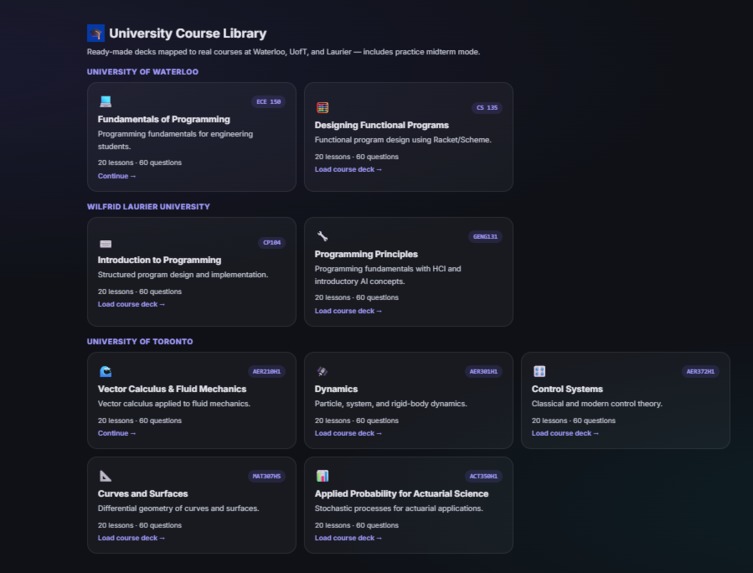Click the GENG131 course code badge
This screenshot has width=753, height=573.
point(485,236)
